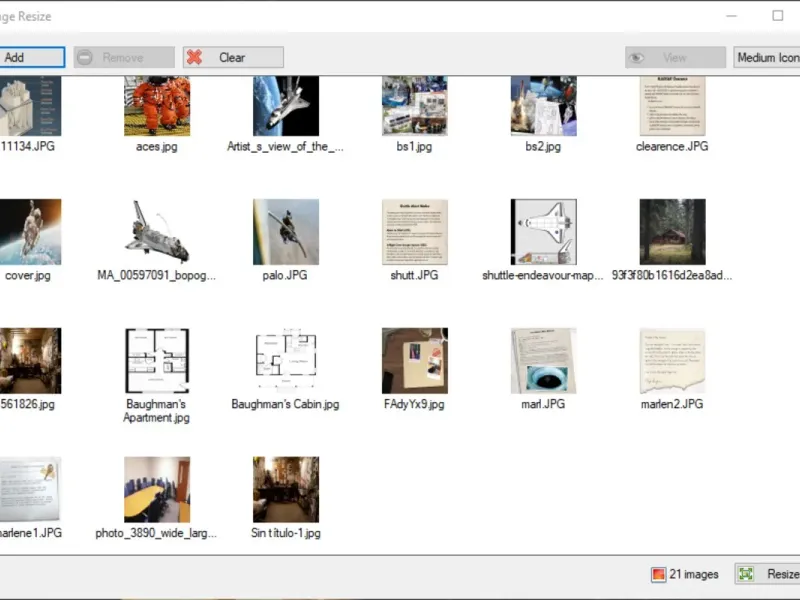Click the shutt.JPG file name
800x600 pixels.
point(414,276)
